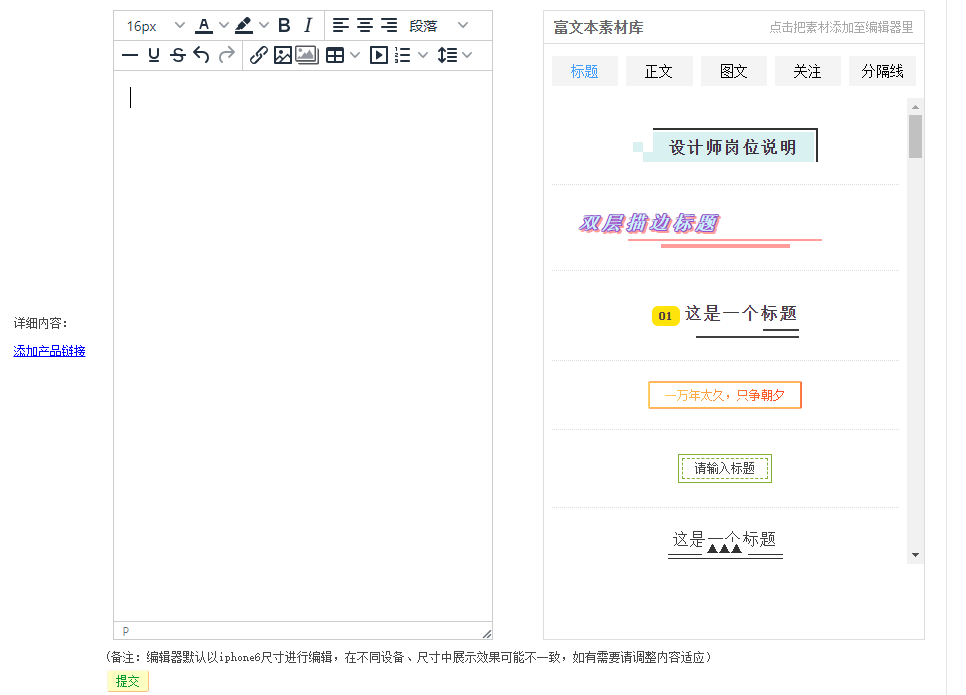Apply strikethrough to text
The width and height of the screenshot is (966, 695).
(x=178, y=55)
